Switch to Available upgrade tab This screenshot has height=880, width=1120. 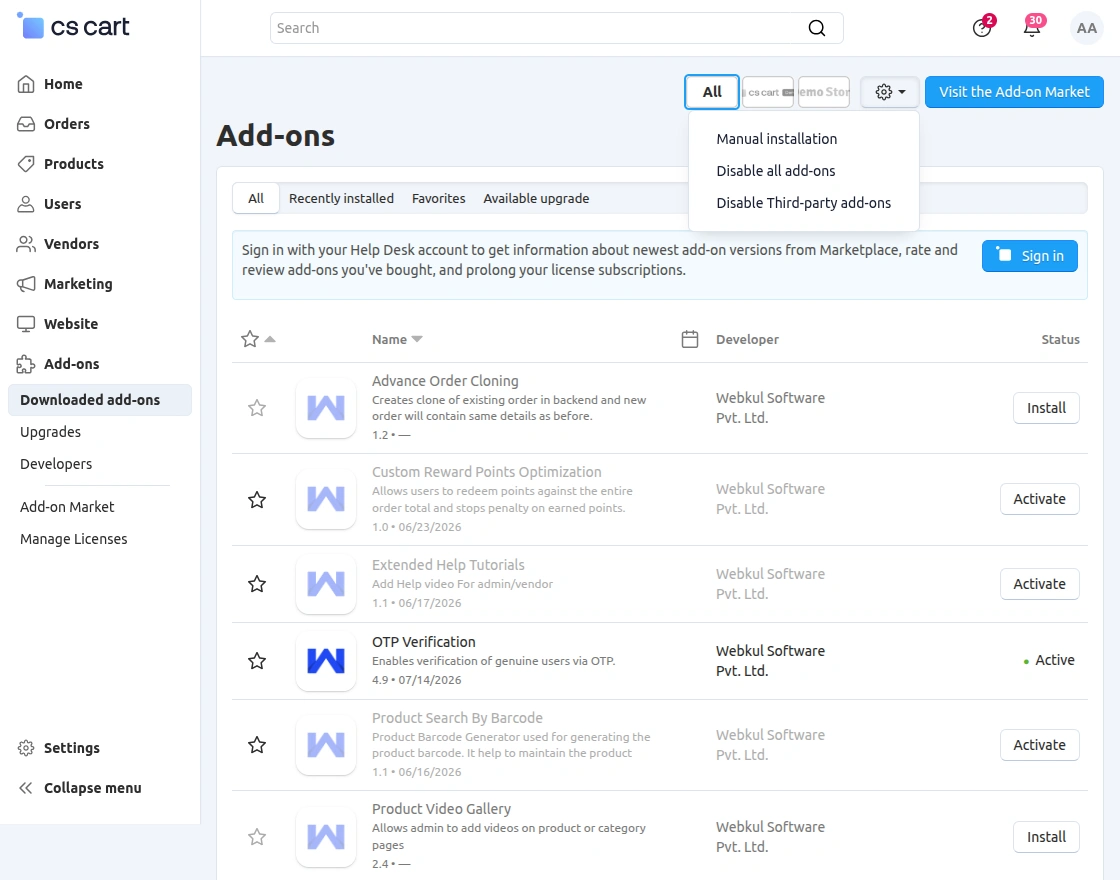[x=536, y=199]
